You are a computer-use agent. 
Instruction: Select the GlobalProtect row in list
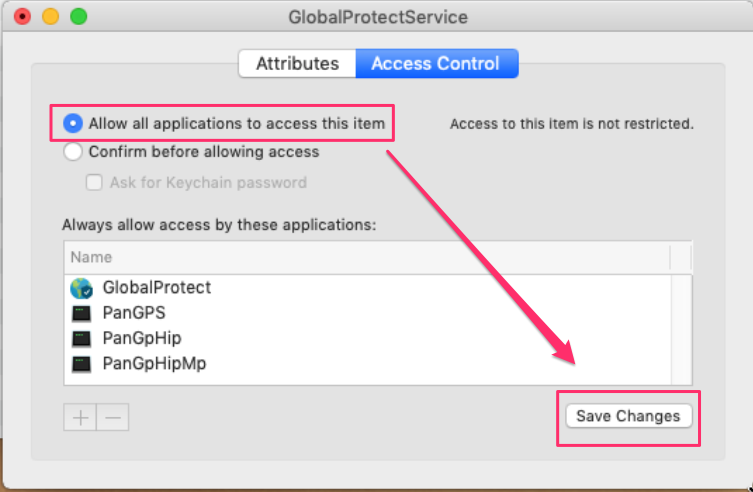click(x=157, y=288)
